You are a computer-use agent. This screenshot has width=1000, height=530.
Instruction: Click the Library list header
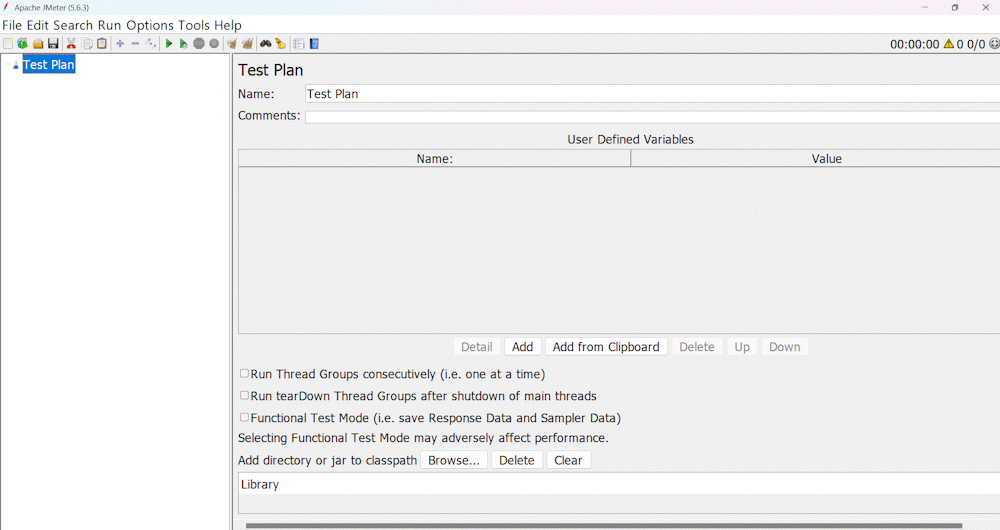point(619,484)
